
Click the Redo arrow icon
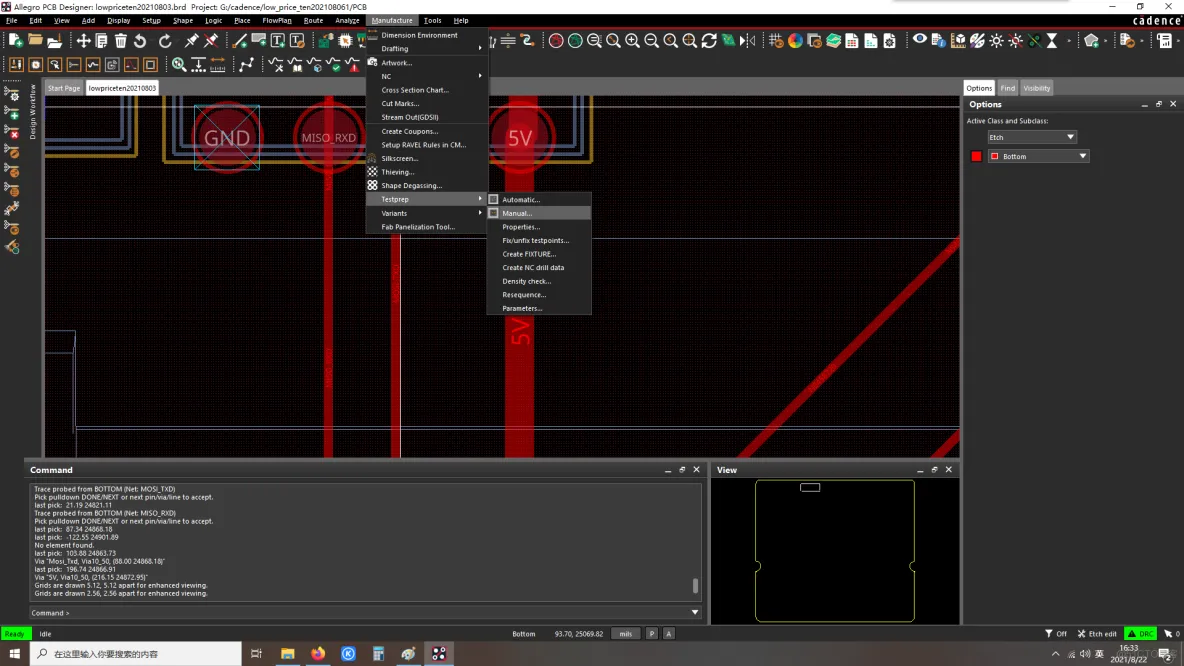coord(165,41)
